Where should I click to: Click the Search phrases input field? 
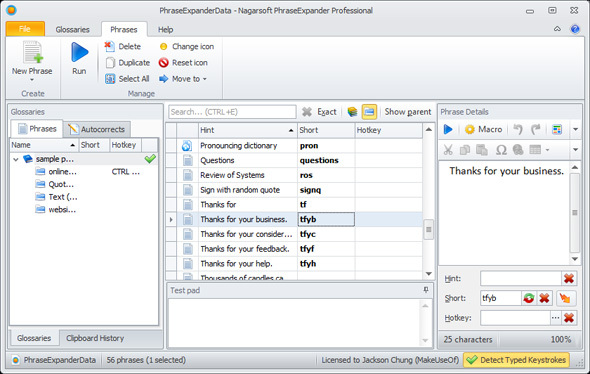[232, 112]
